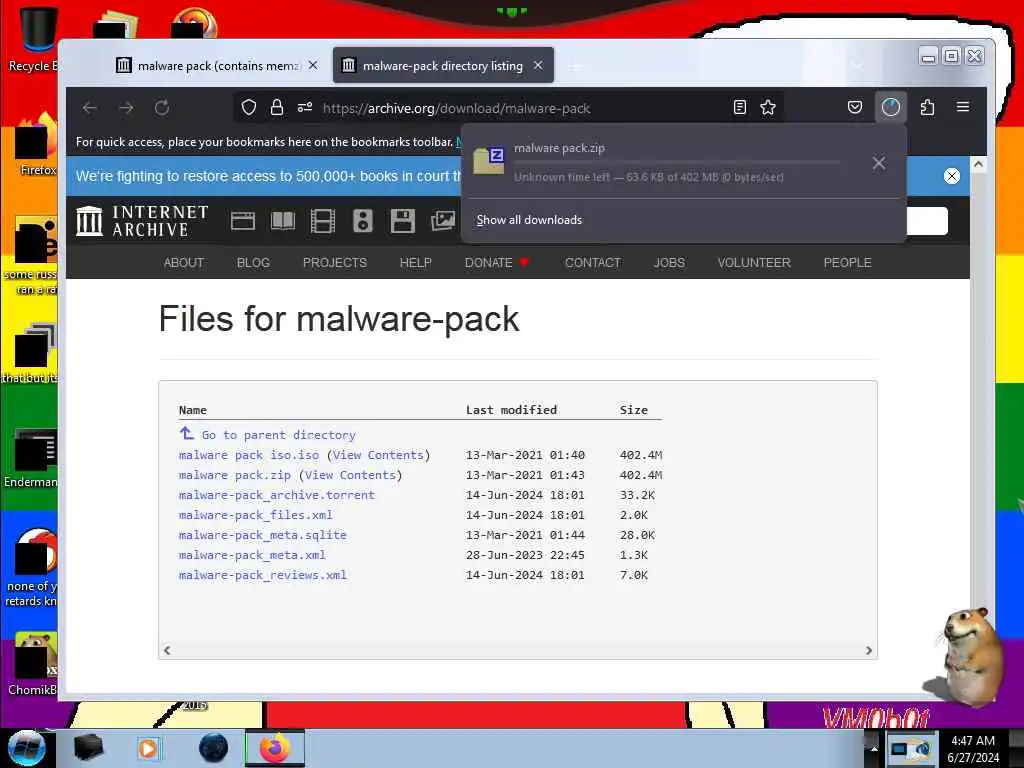View Contents of malware pack.zip

point(350,475)
